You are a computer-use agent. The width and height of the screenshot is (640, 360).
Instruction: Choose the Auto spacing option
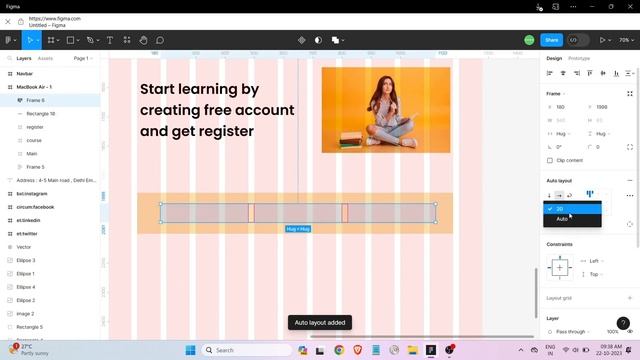point(572,219)
